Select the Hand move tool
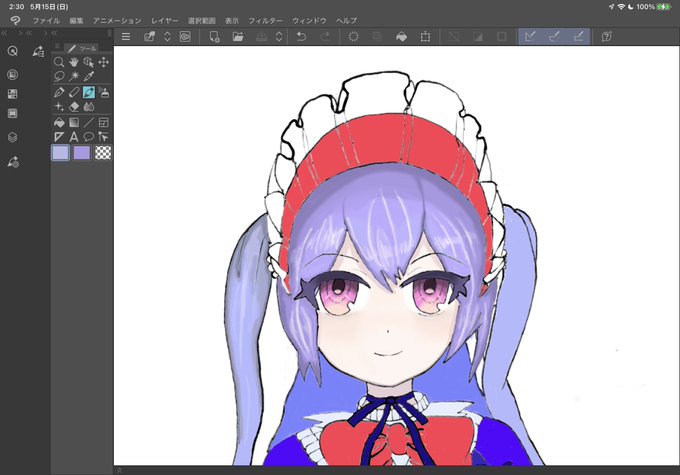 click(x=74, y=62)
